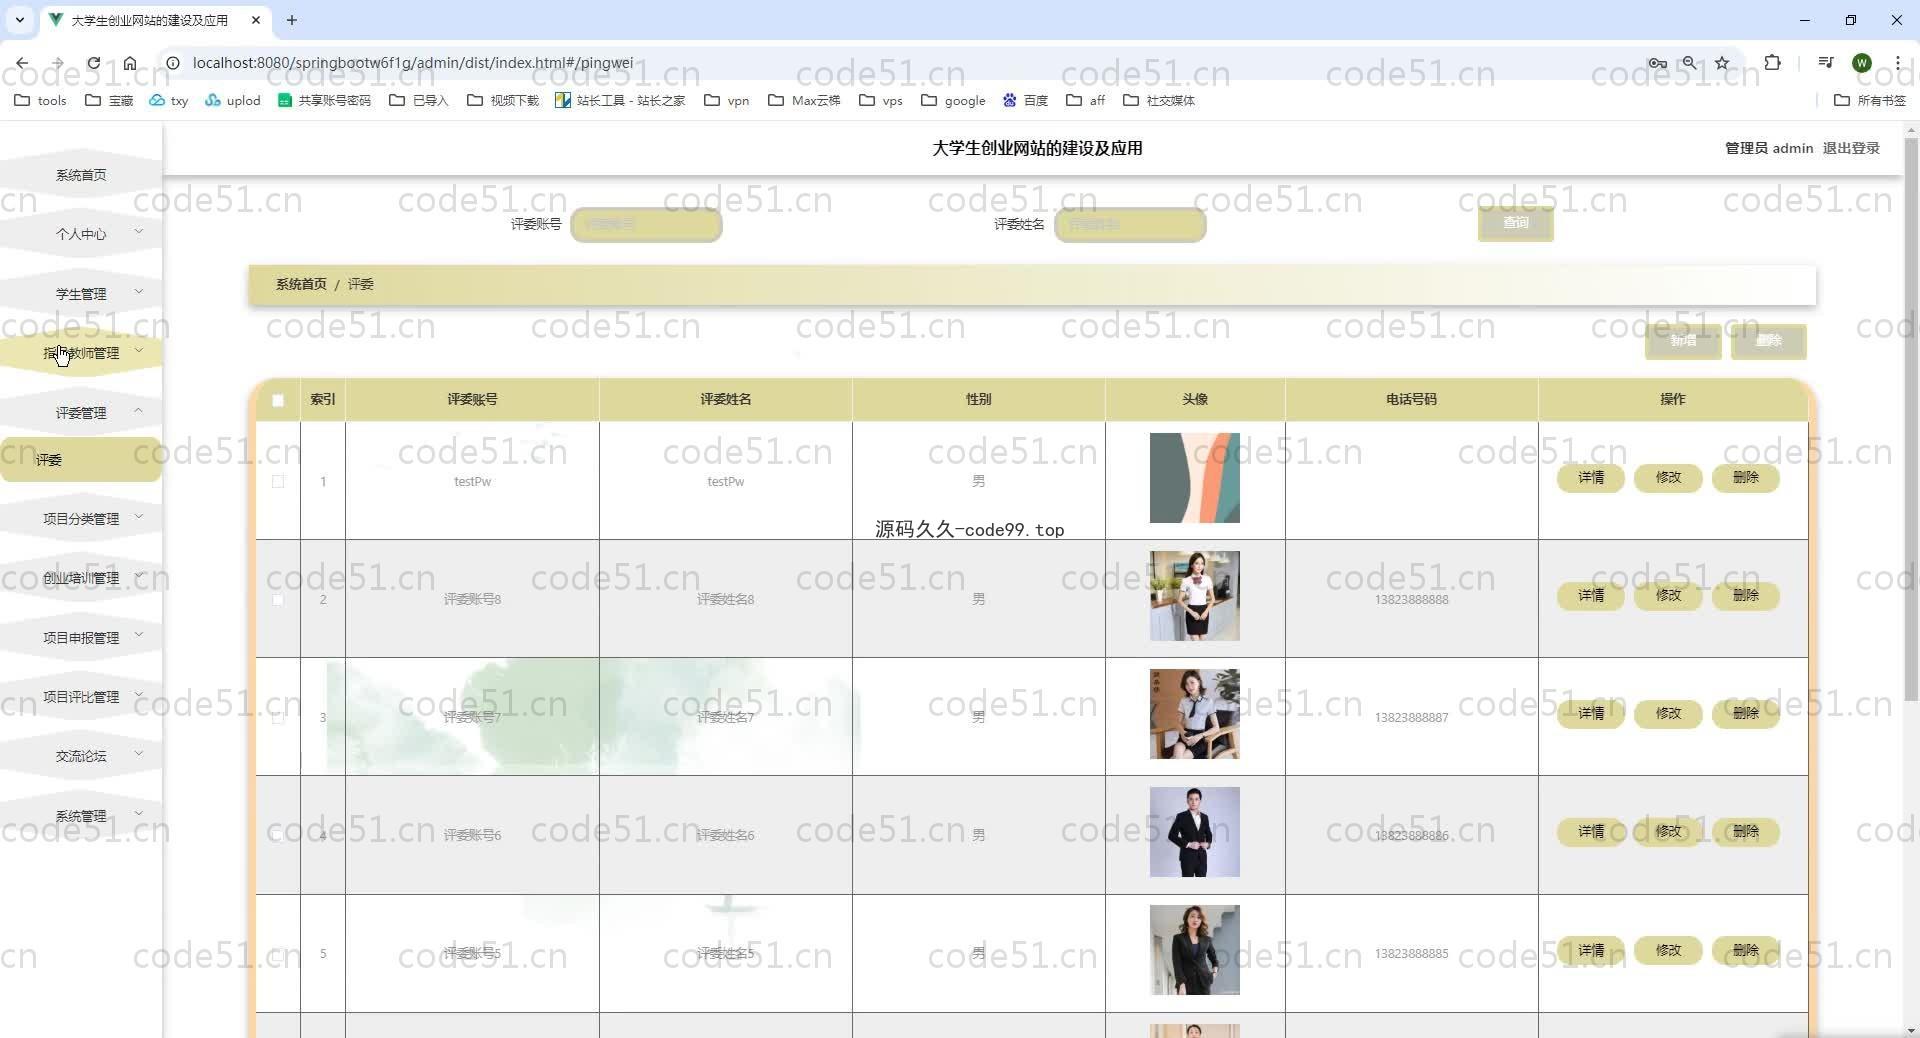Click 删除 for the 评委账号7 row
The height and width of the screenshot is (1038, 1920).
(x=1745, y=714)
